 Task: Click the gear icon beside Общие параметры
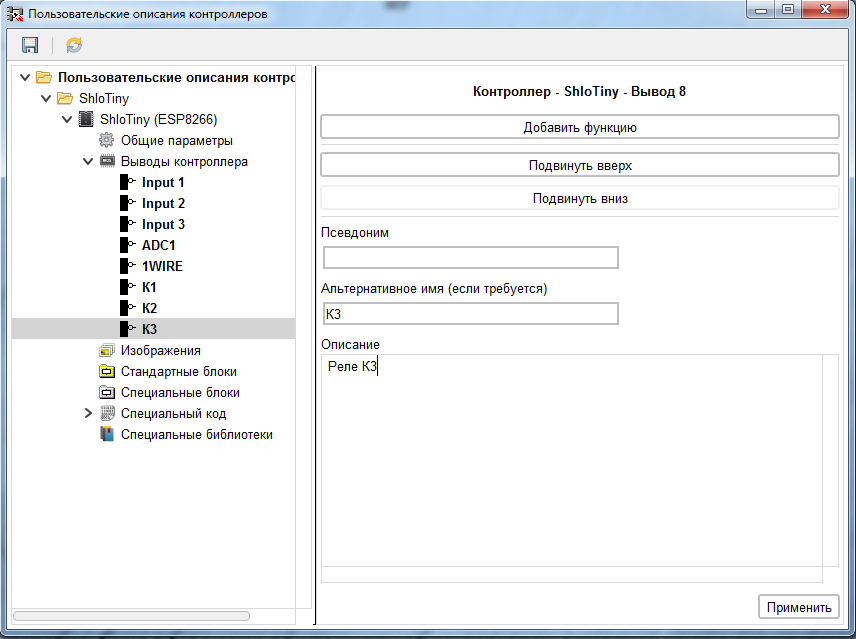coord(106,140)
